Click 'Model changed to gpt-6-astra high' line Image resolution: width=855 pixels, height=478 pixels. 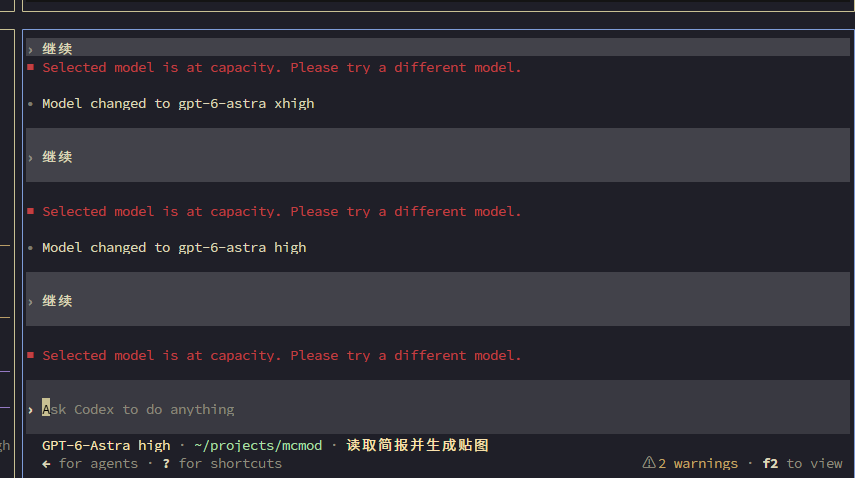(x=174, y=247)
